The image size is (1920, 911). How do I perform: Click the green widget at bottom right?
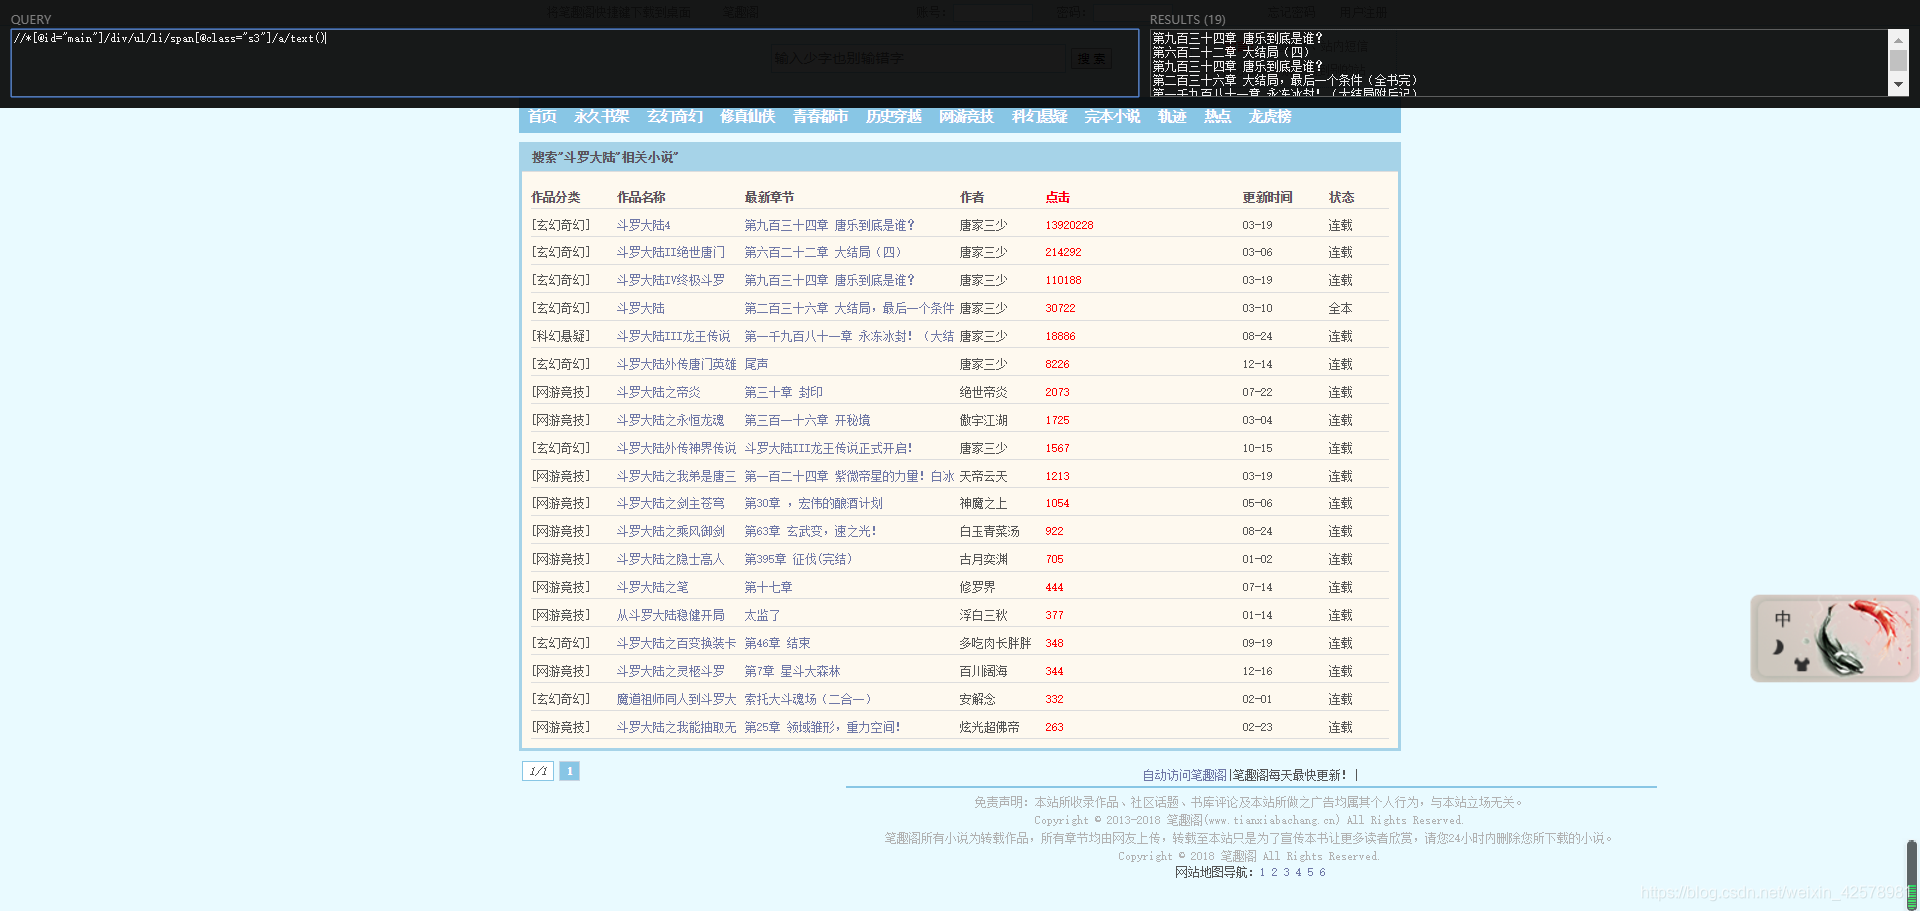pyautogui.click(x=1912, y=875)
